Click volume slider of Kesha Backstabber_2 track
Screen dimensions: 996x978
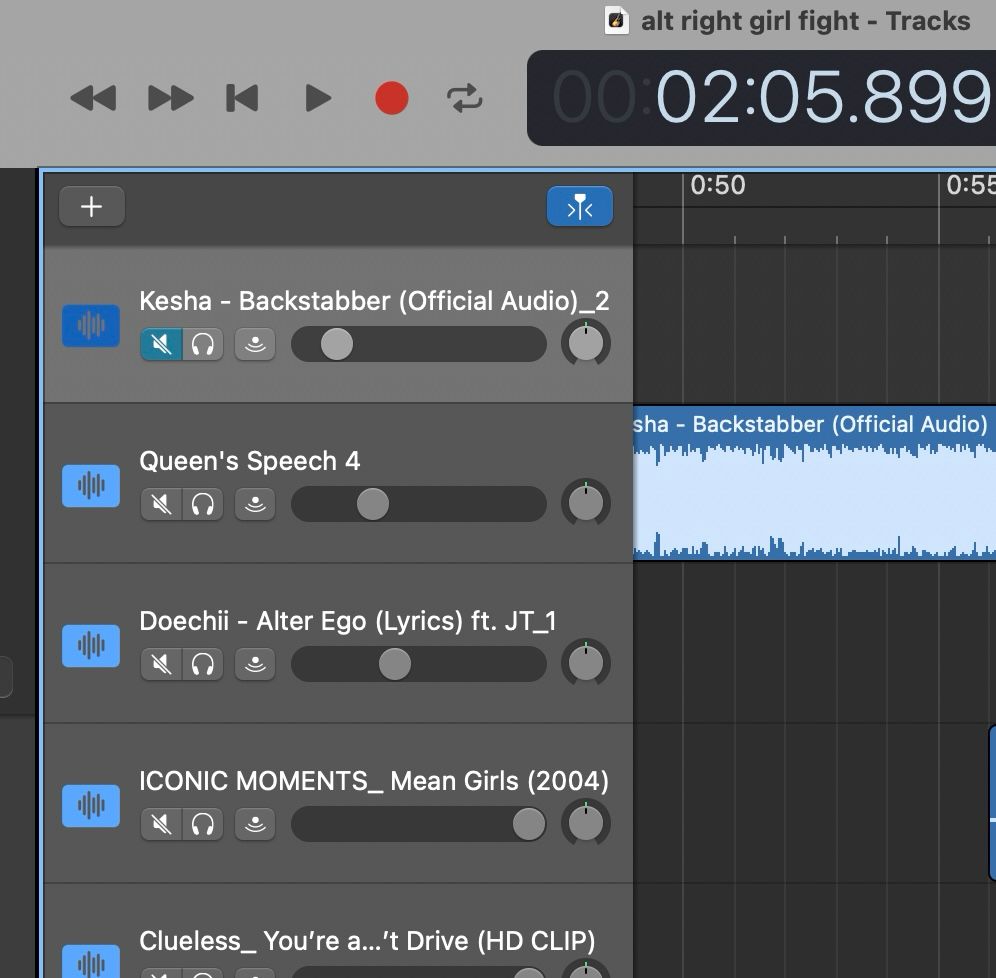pyautogui.click(x=419, y=344)
